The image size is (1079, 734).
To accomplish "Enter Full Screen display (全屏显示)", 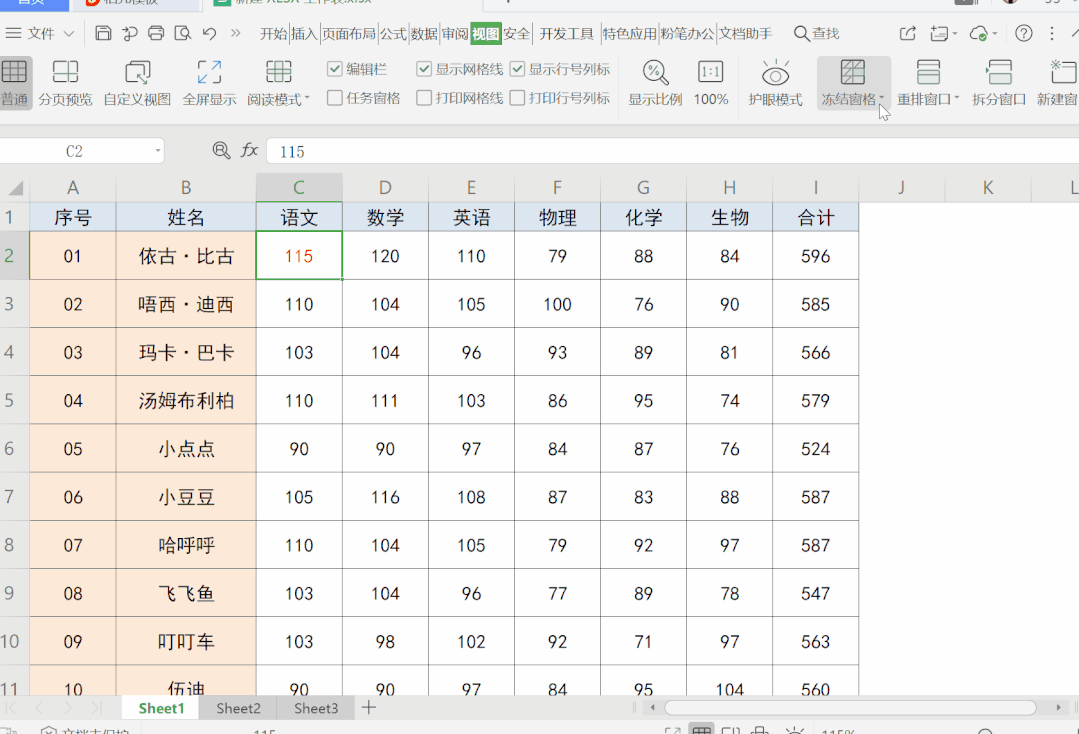I will pos(209,82).
